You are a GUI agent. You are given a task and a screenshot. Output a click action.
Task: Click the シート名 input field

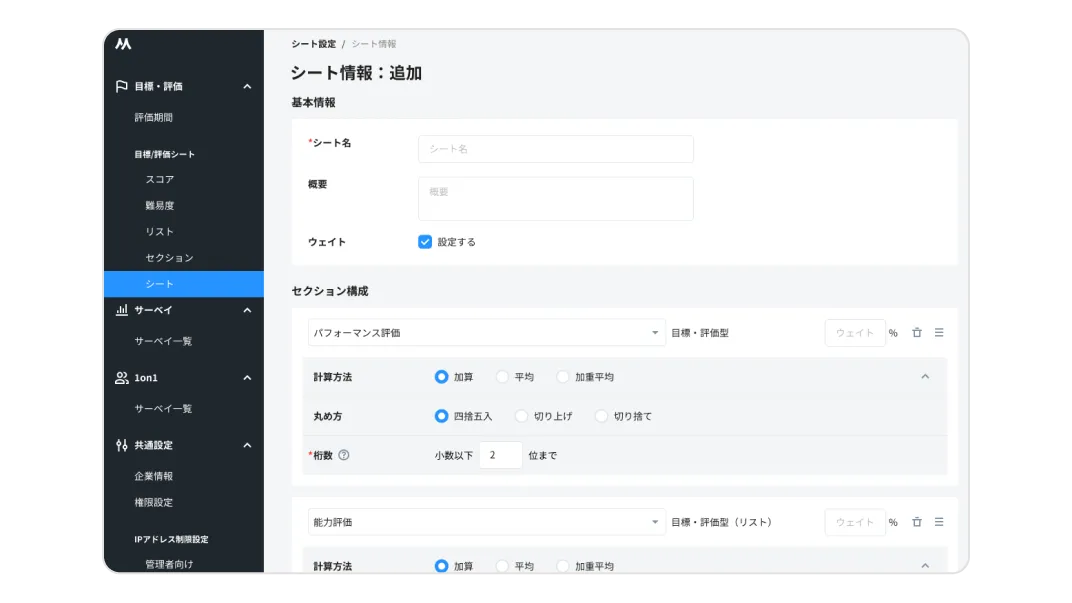(x=555, y=149)
